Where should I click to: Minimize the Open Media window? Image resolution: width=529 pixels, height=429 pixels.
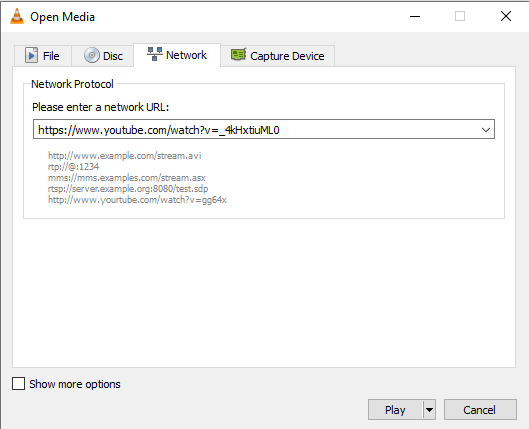(415, 16)
